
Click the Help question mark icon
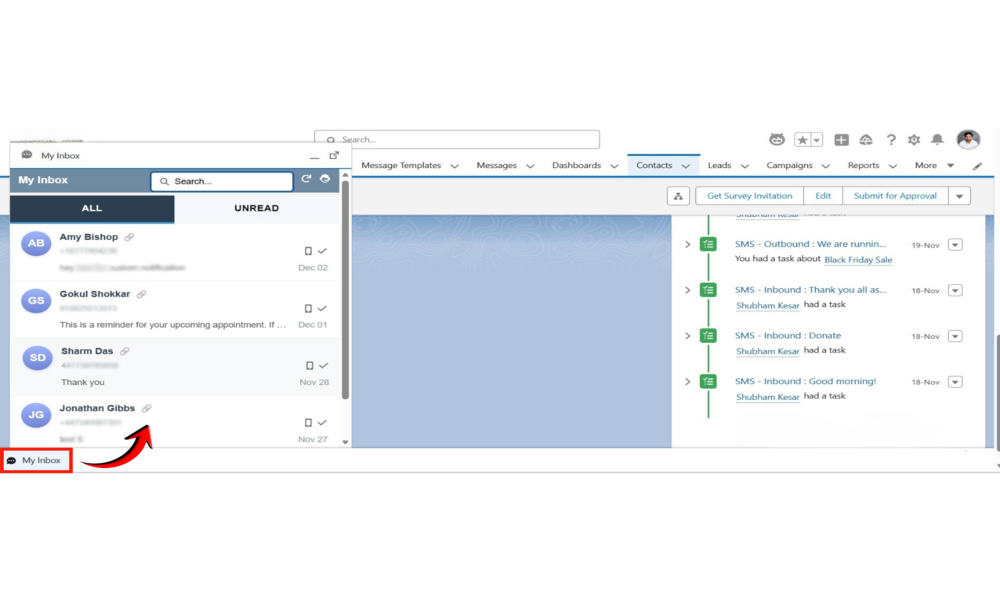[891, 140]
